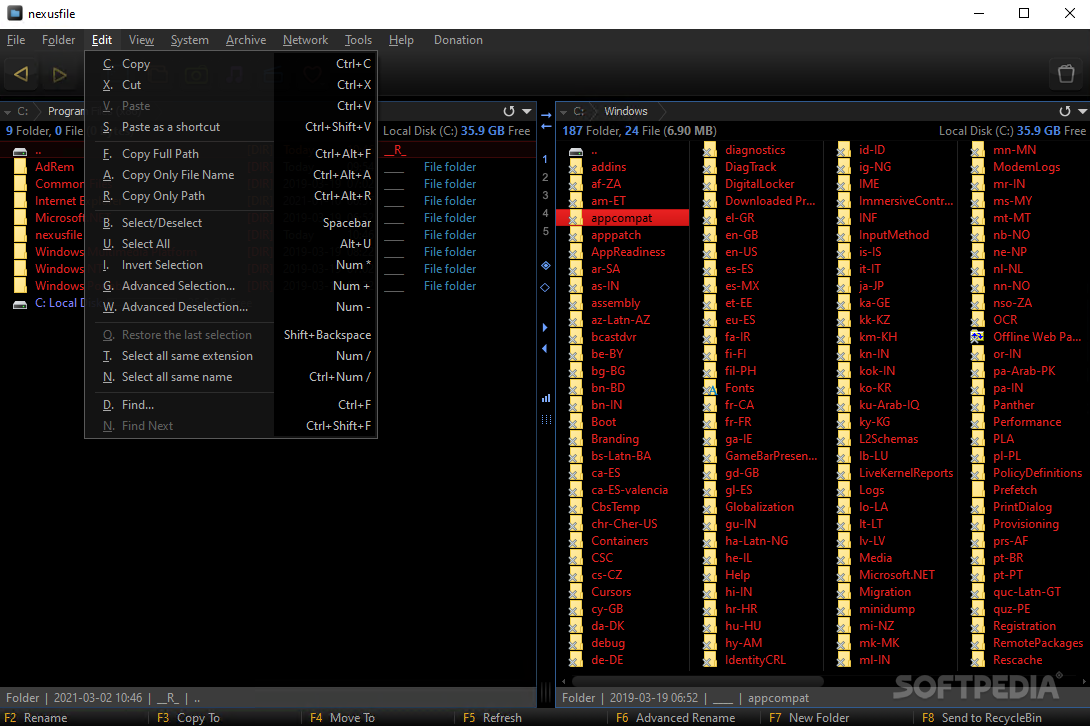Click F3 Copy To button
Screen dimensions: 1090x726
(188, 718)
